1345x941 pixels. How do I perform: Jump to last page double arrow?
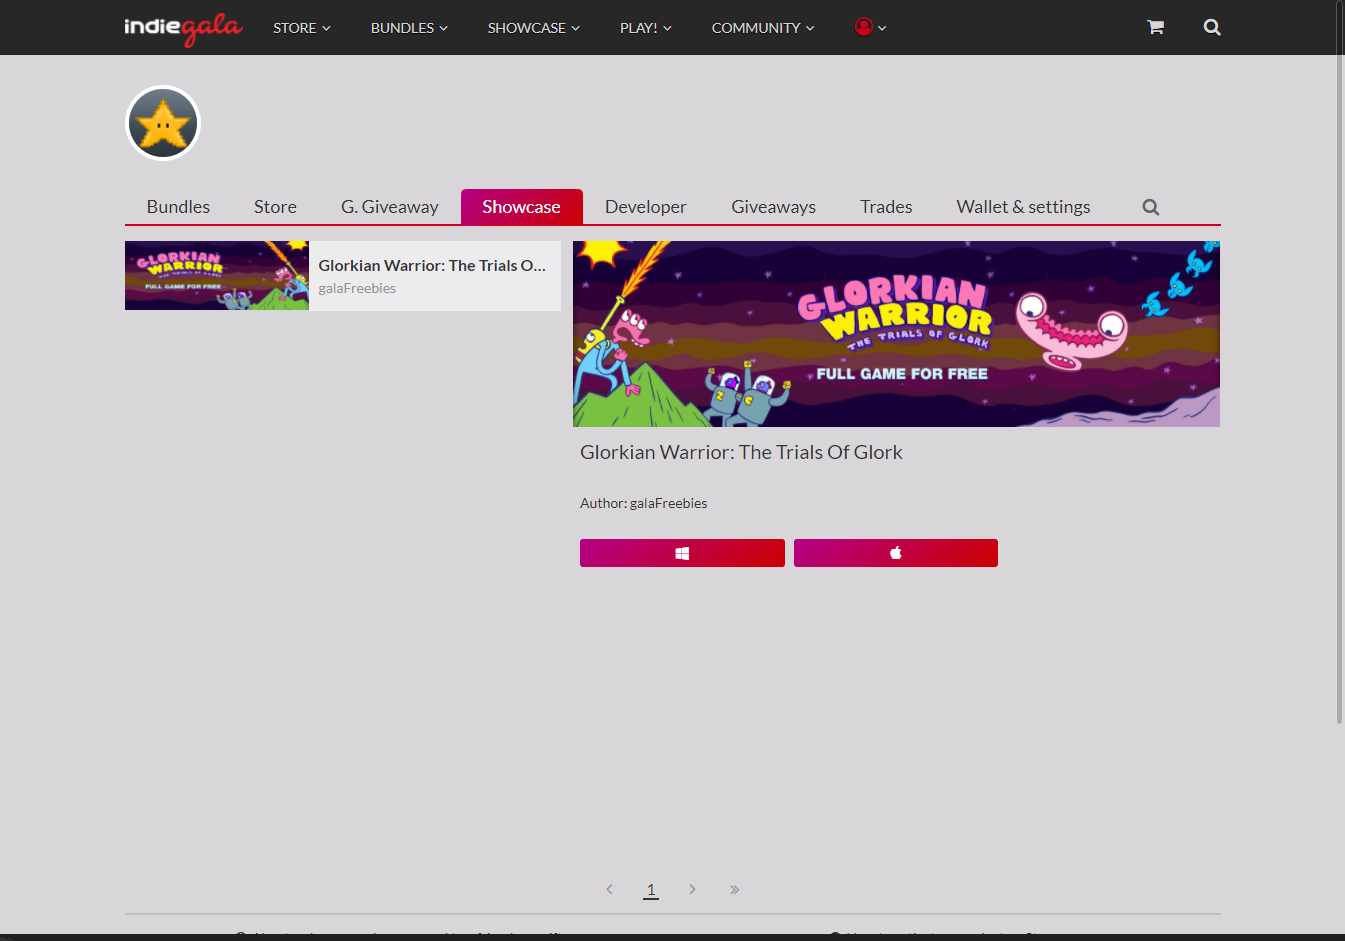734,889
